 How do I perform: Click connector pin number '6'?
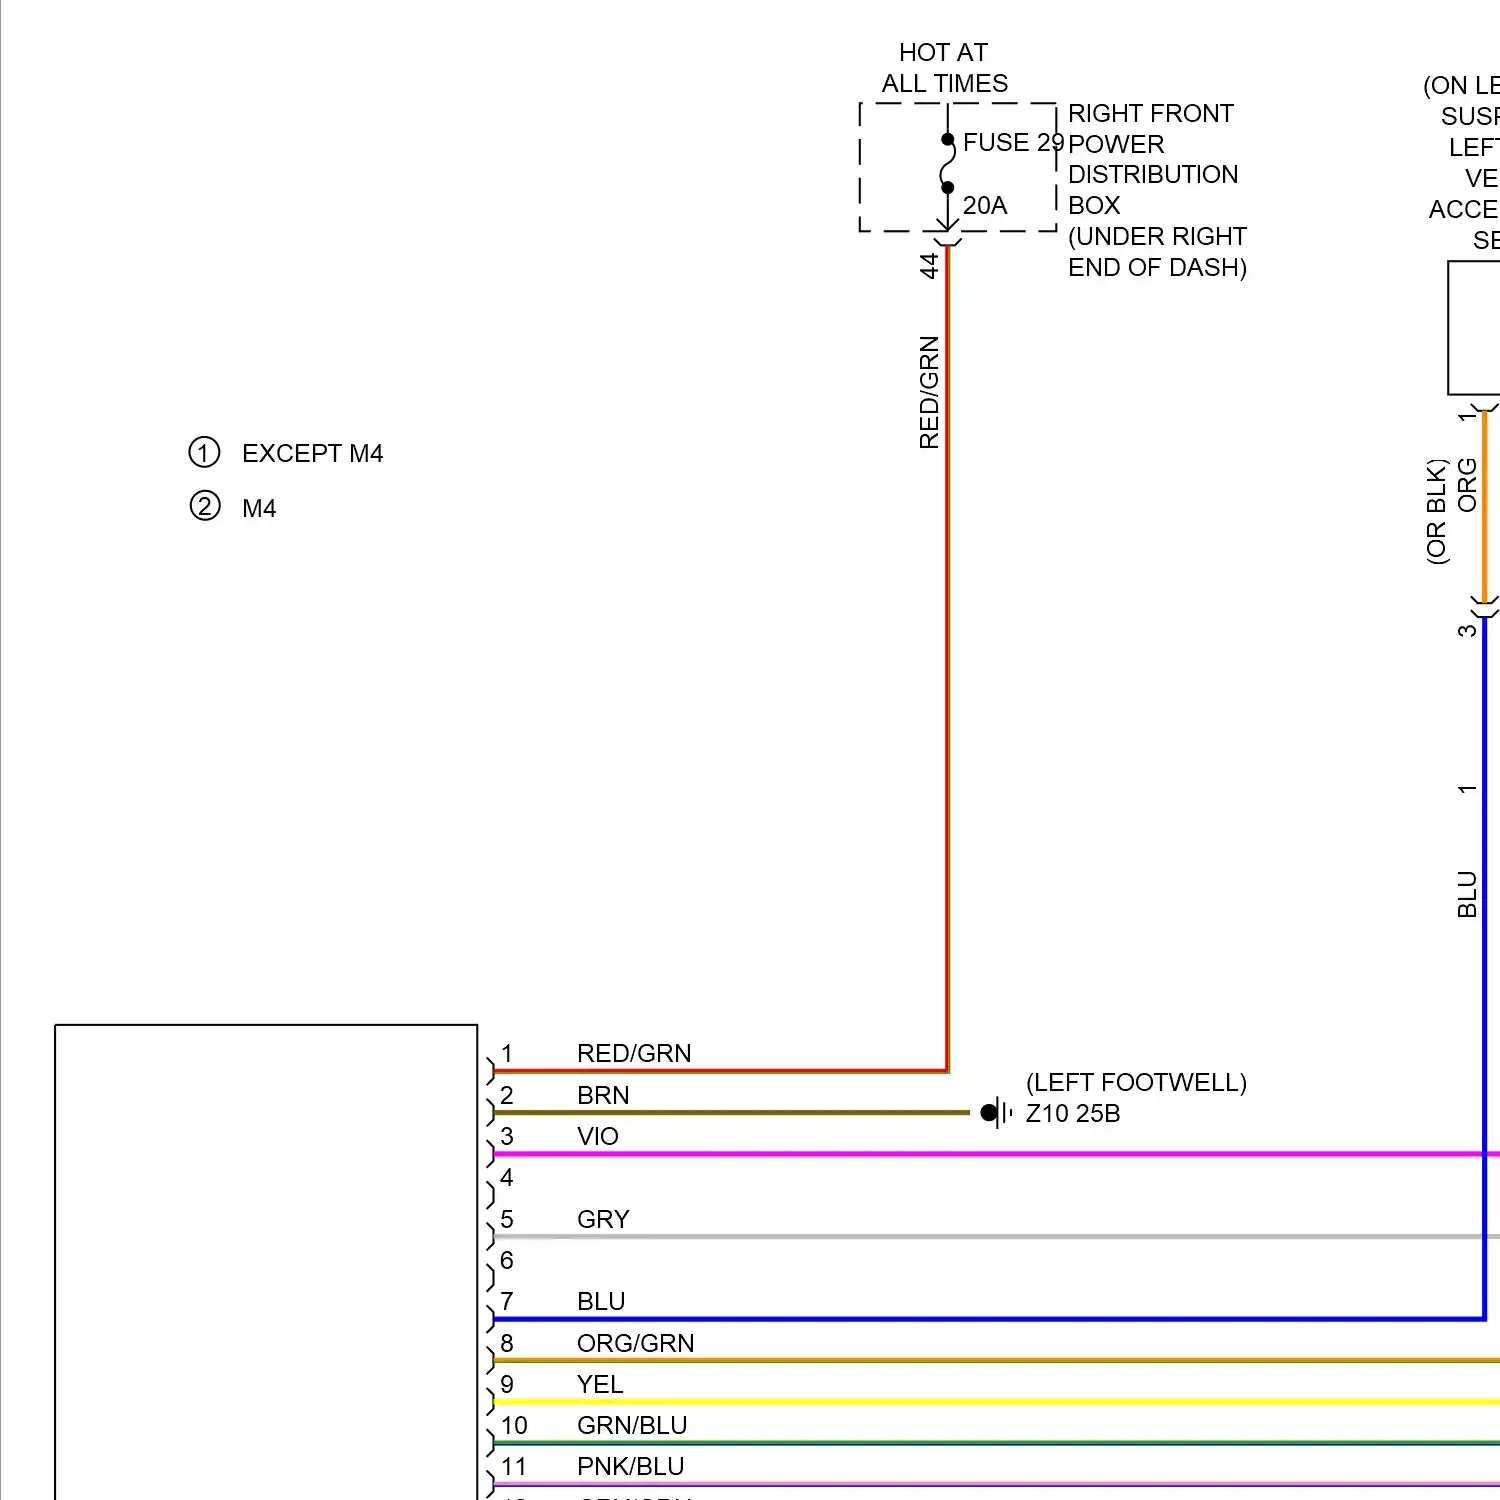[x=507, y=1261]
